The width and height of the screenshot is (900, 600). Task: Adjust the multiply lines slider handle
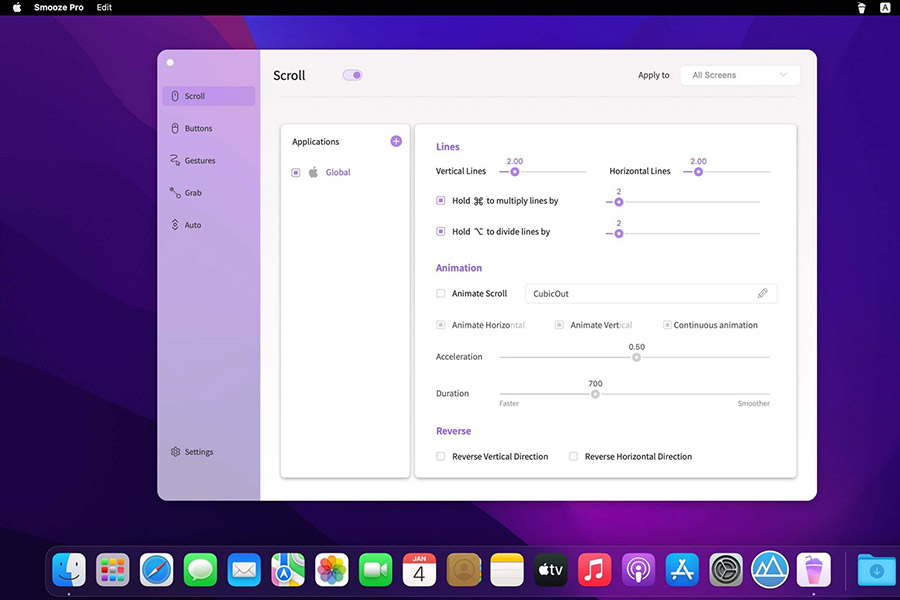(619, 202)
